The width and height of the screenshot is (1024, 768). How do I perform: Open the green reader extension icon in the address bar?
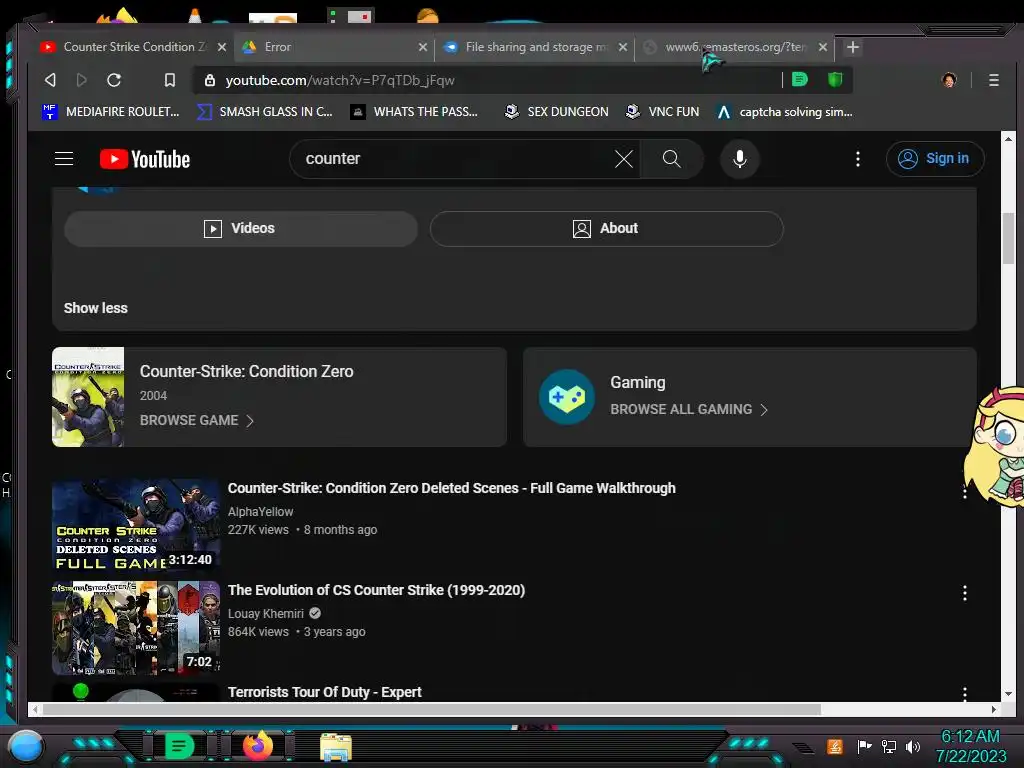coord(800,80)
